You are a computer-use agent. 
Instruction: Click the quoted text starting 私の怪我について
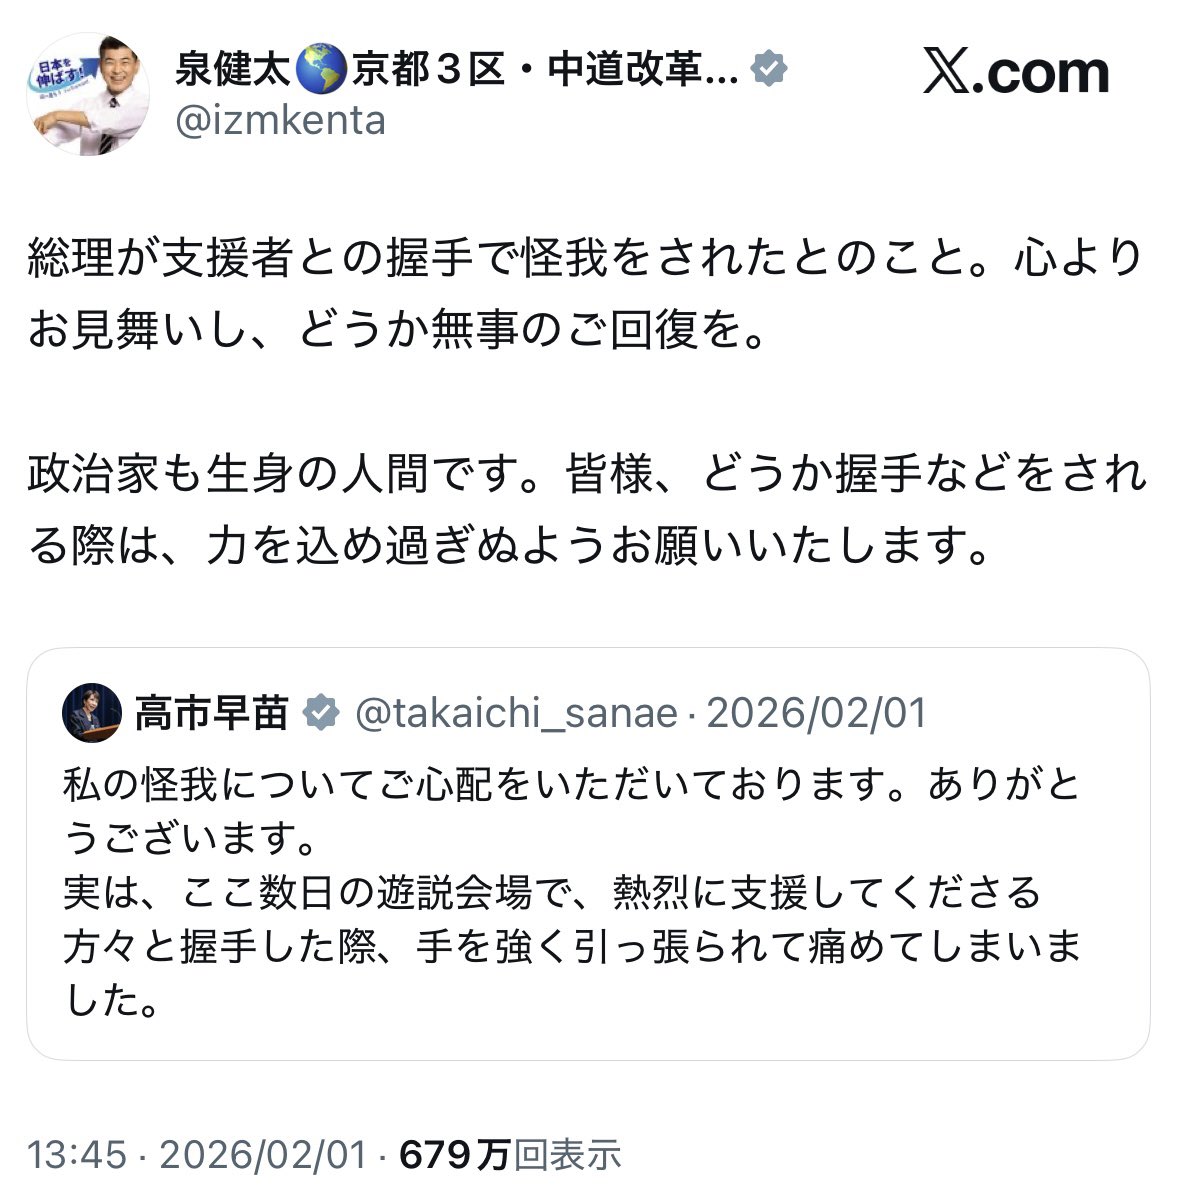click(x=570, y=785)
